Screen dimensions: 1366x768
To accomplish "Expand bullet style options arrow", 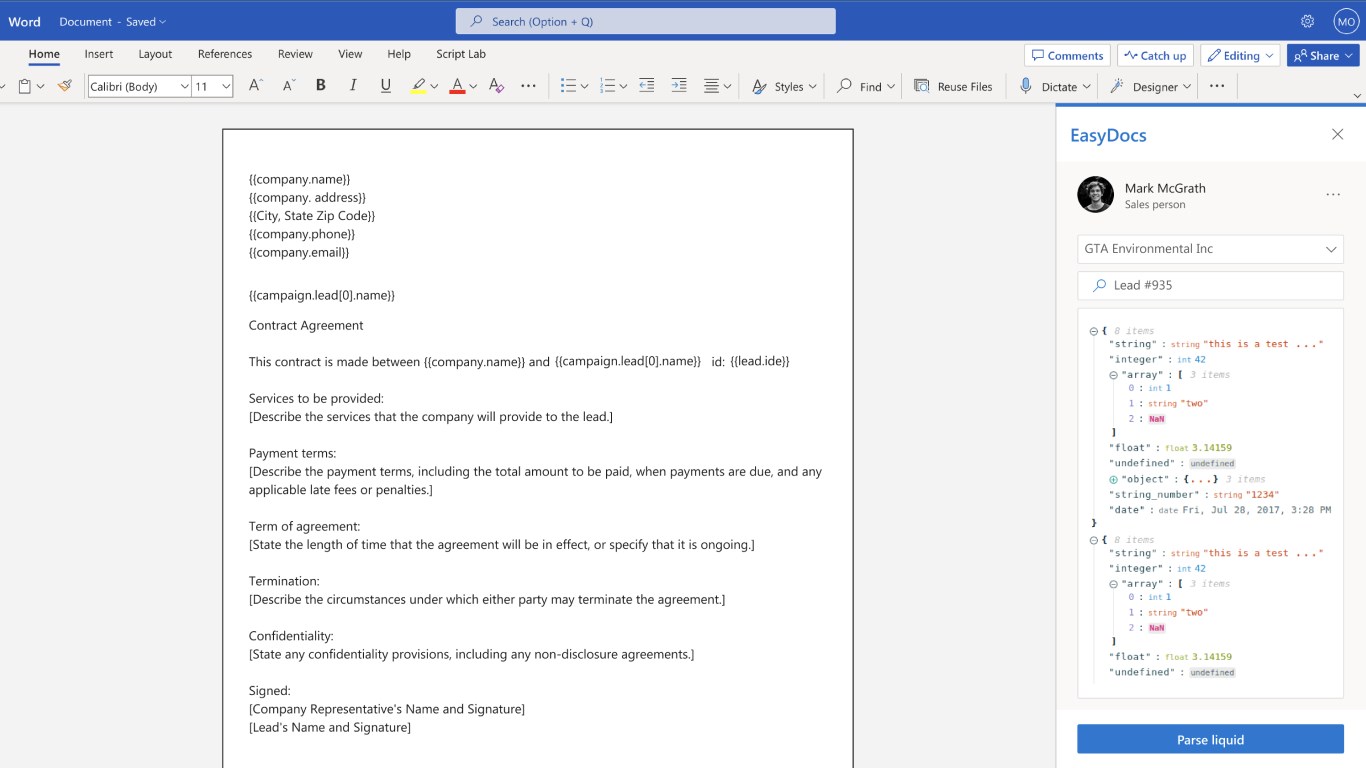I will coord(584,87).
